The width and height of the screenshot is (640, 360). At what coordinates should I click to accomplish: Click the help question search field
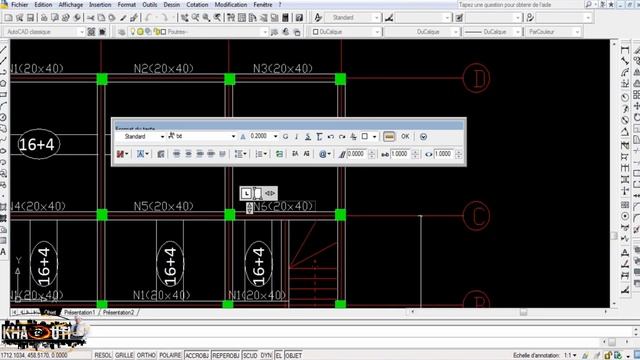click(520, 4)
